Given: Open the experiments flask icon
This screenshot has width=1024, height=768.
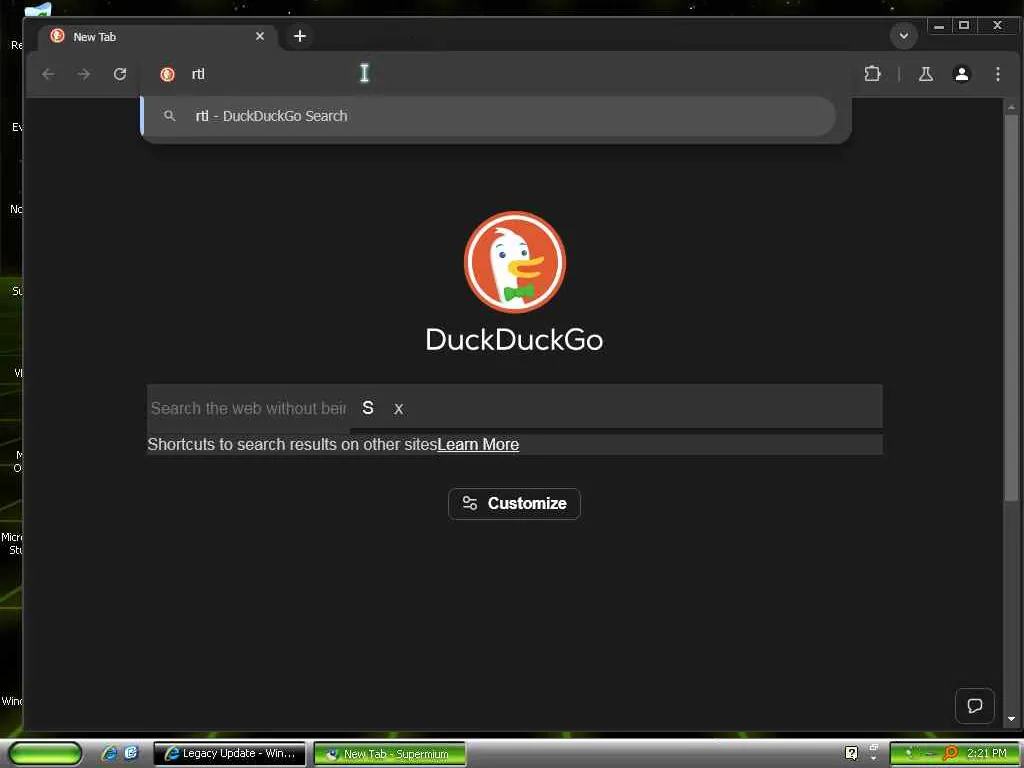Looking at the screenshot, I should pyautogui.click(x=925, y=74).
